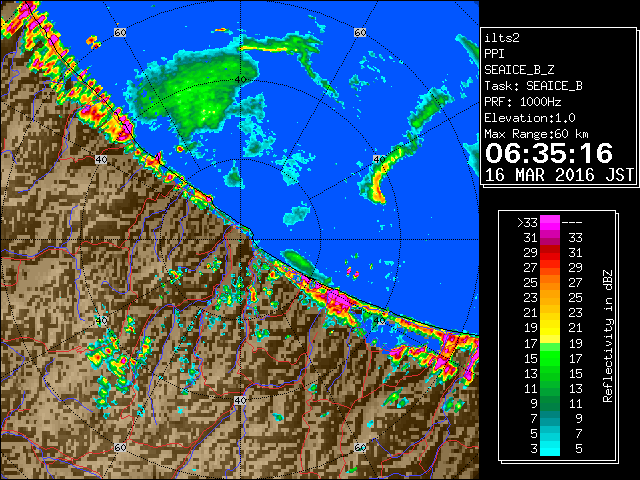Pick the red 29–31 dBZ color band
The image size is (640, 480).
[550, 253]
